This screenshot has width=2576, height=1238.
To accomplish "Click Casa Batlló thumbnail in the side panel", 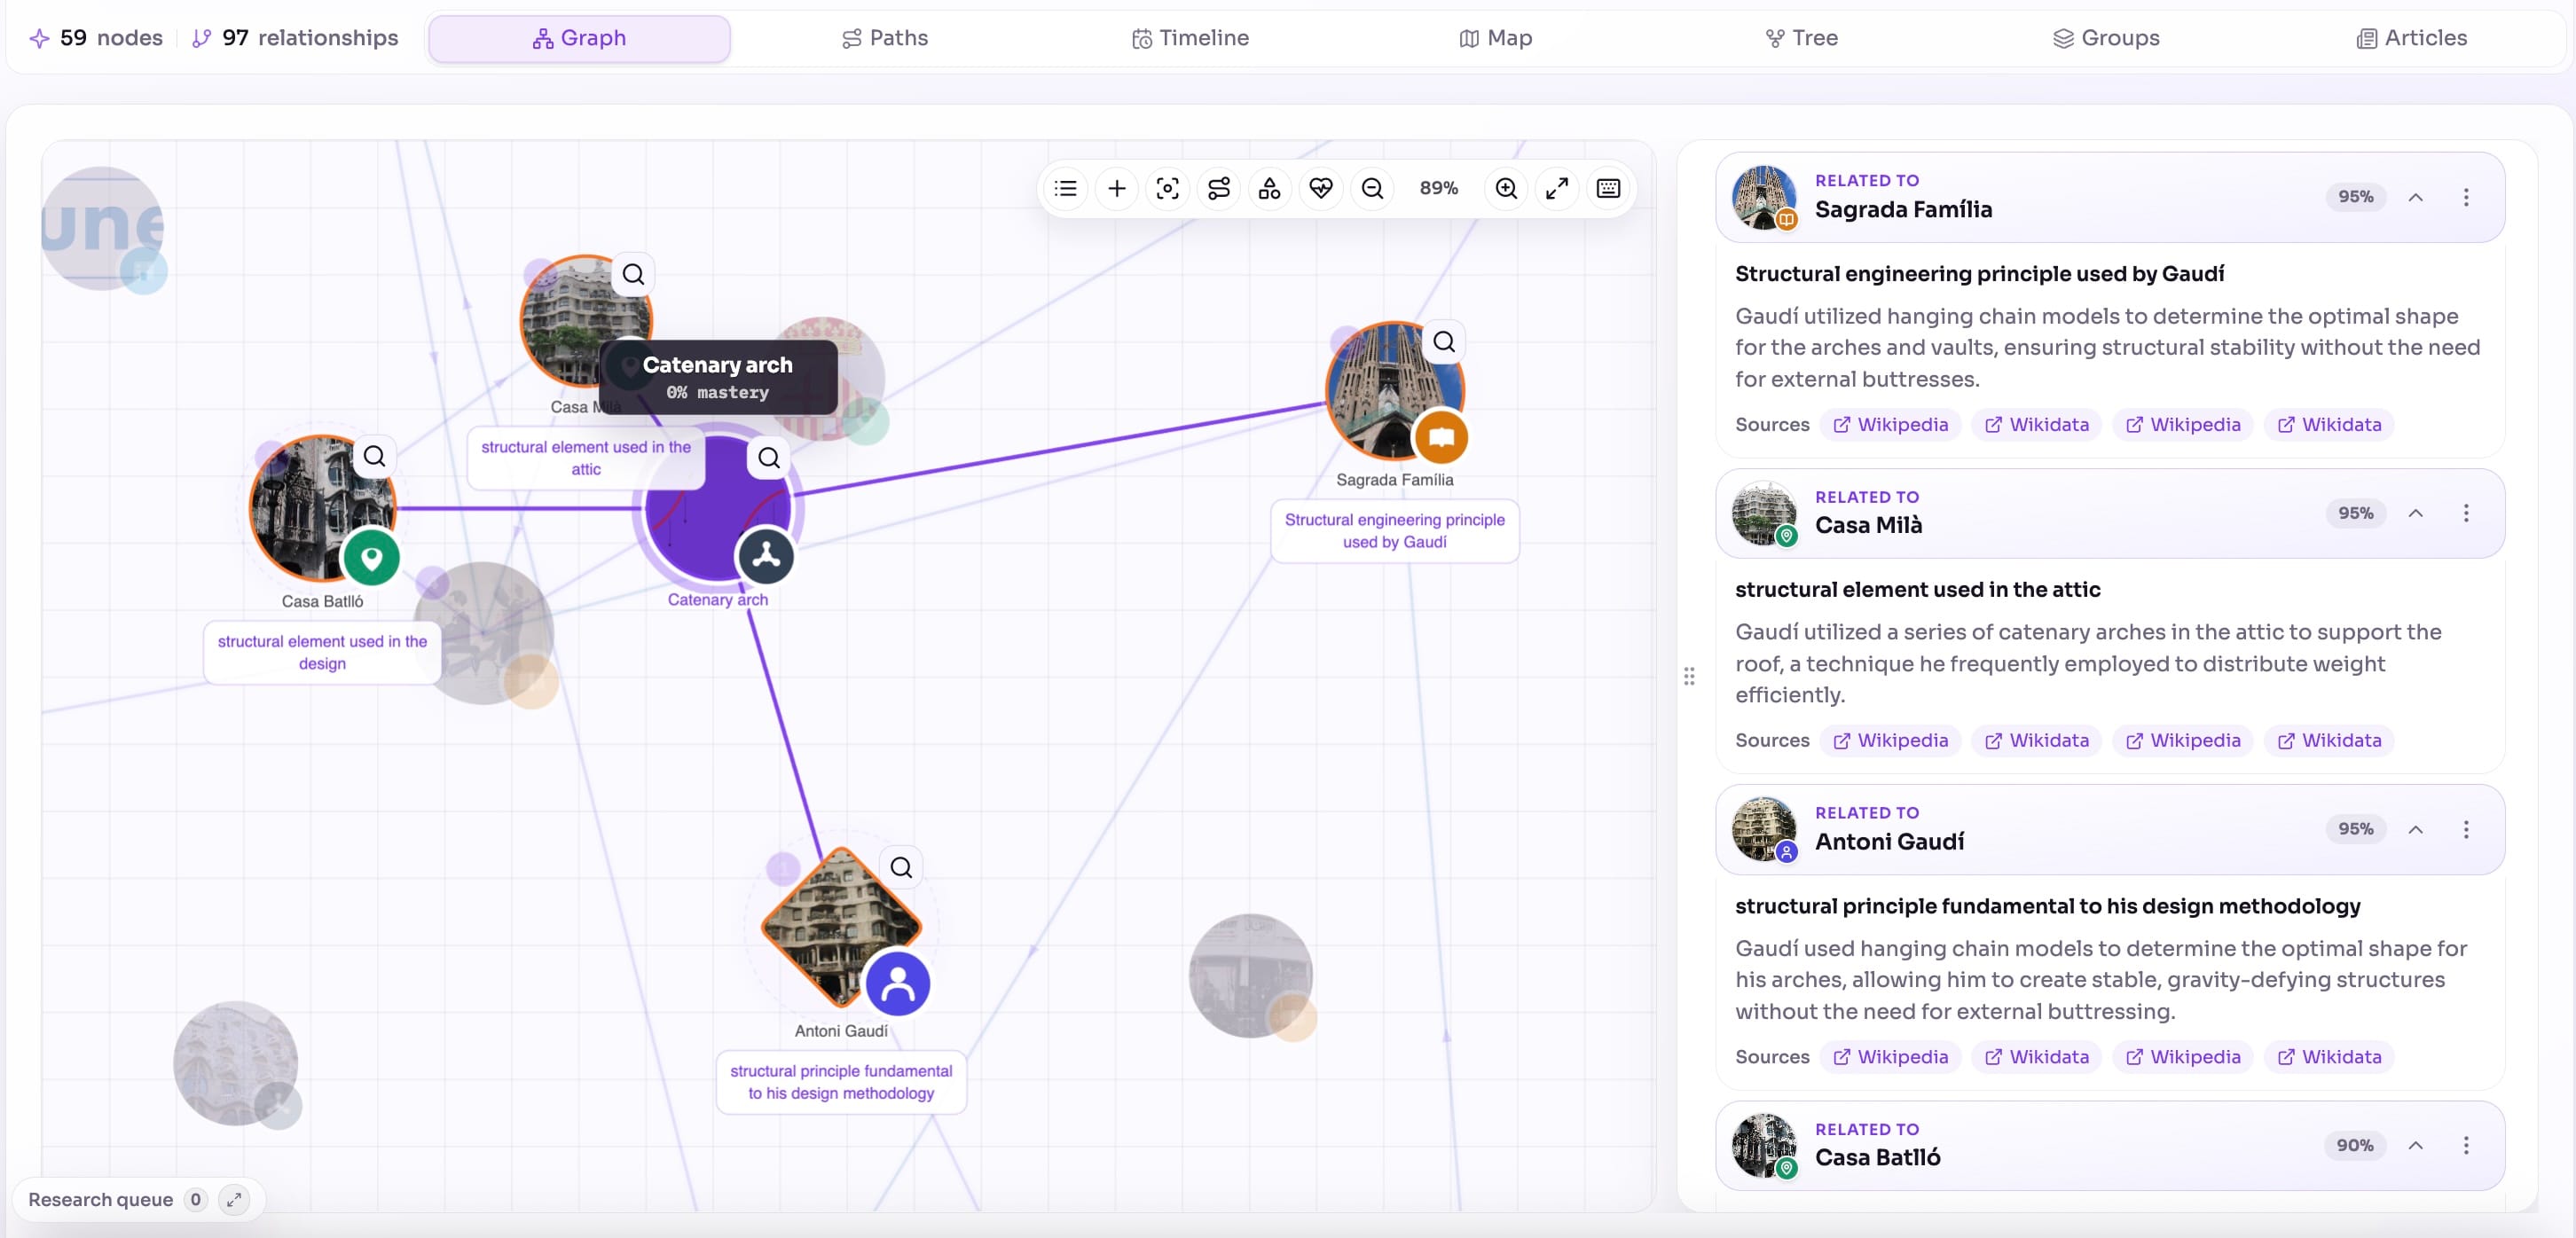I will click(1764, 1145).
